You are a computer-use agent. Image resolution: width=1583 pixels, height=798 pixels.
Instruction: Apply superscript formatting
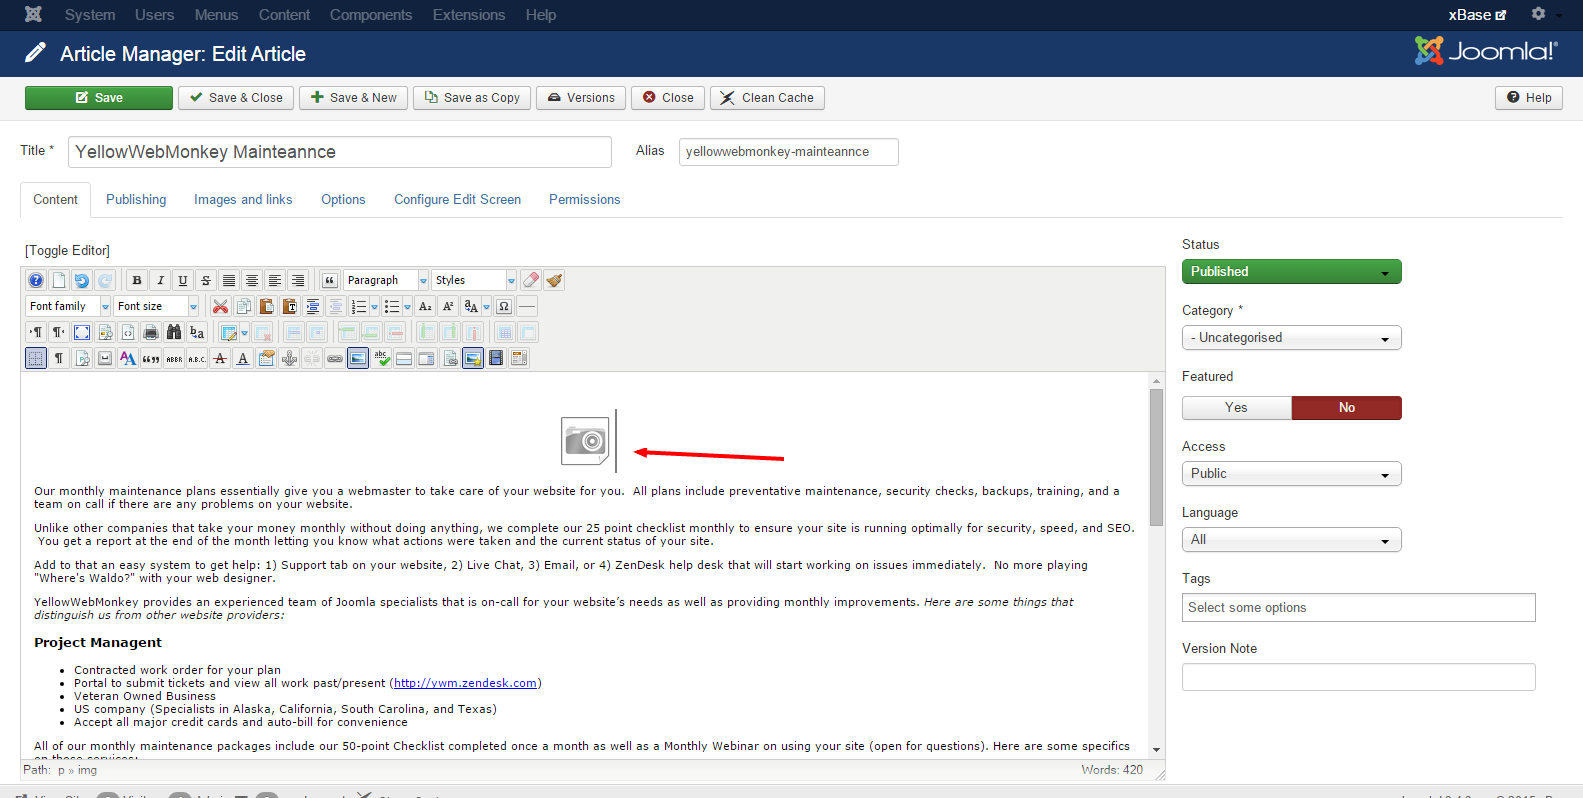pyautogui.click(x=448, y=307)
